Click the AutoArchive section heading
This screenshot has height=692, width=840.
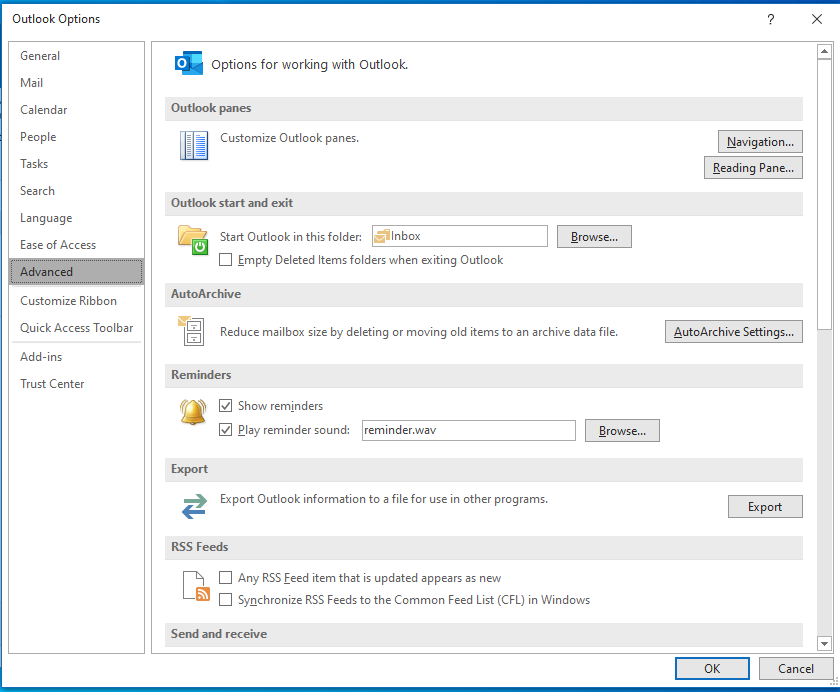click(206, 294)
